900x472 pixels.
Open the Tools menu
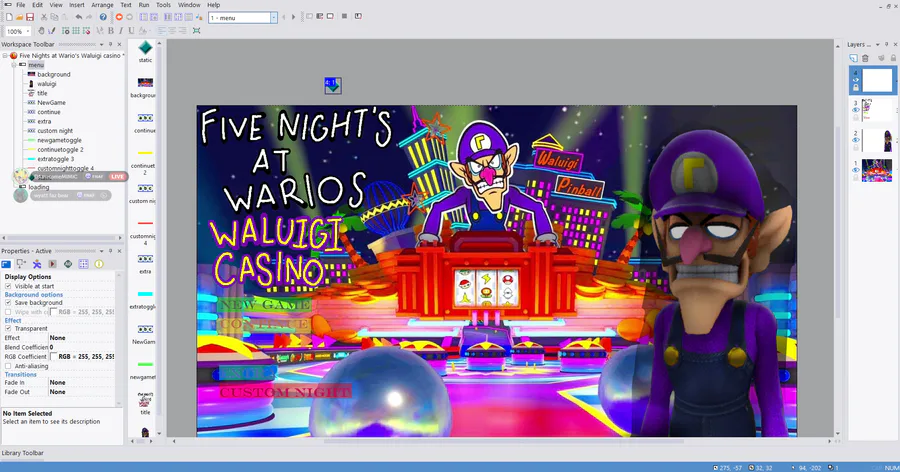pyautogui.click(x=164, y=5)
